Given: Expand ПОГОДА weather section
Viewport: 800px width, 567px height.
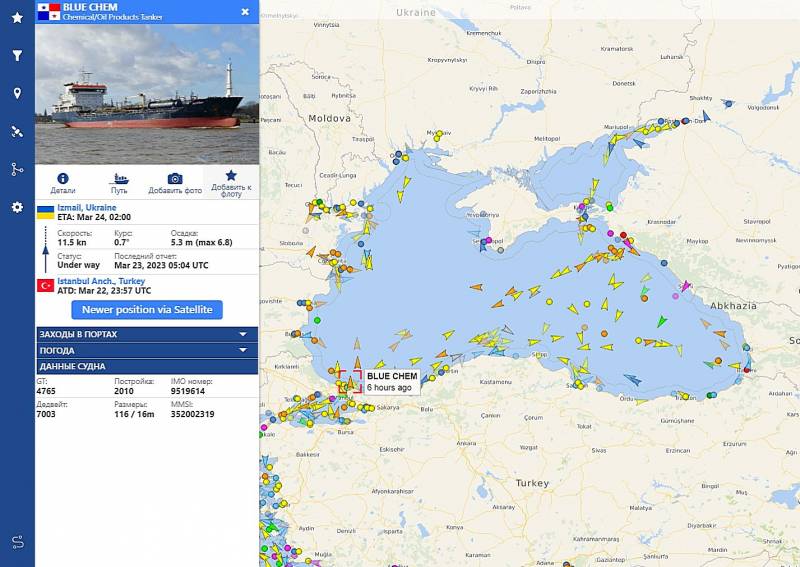Looking at the screenshot, I should (147, 351).
